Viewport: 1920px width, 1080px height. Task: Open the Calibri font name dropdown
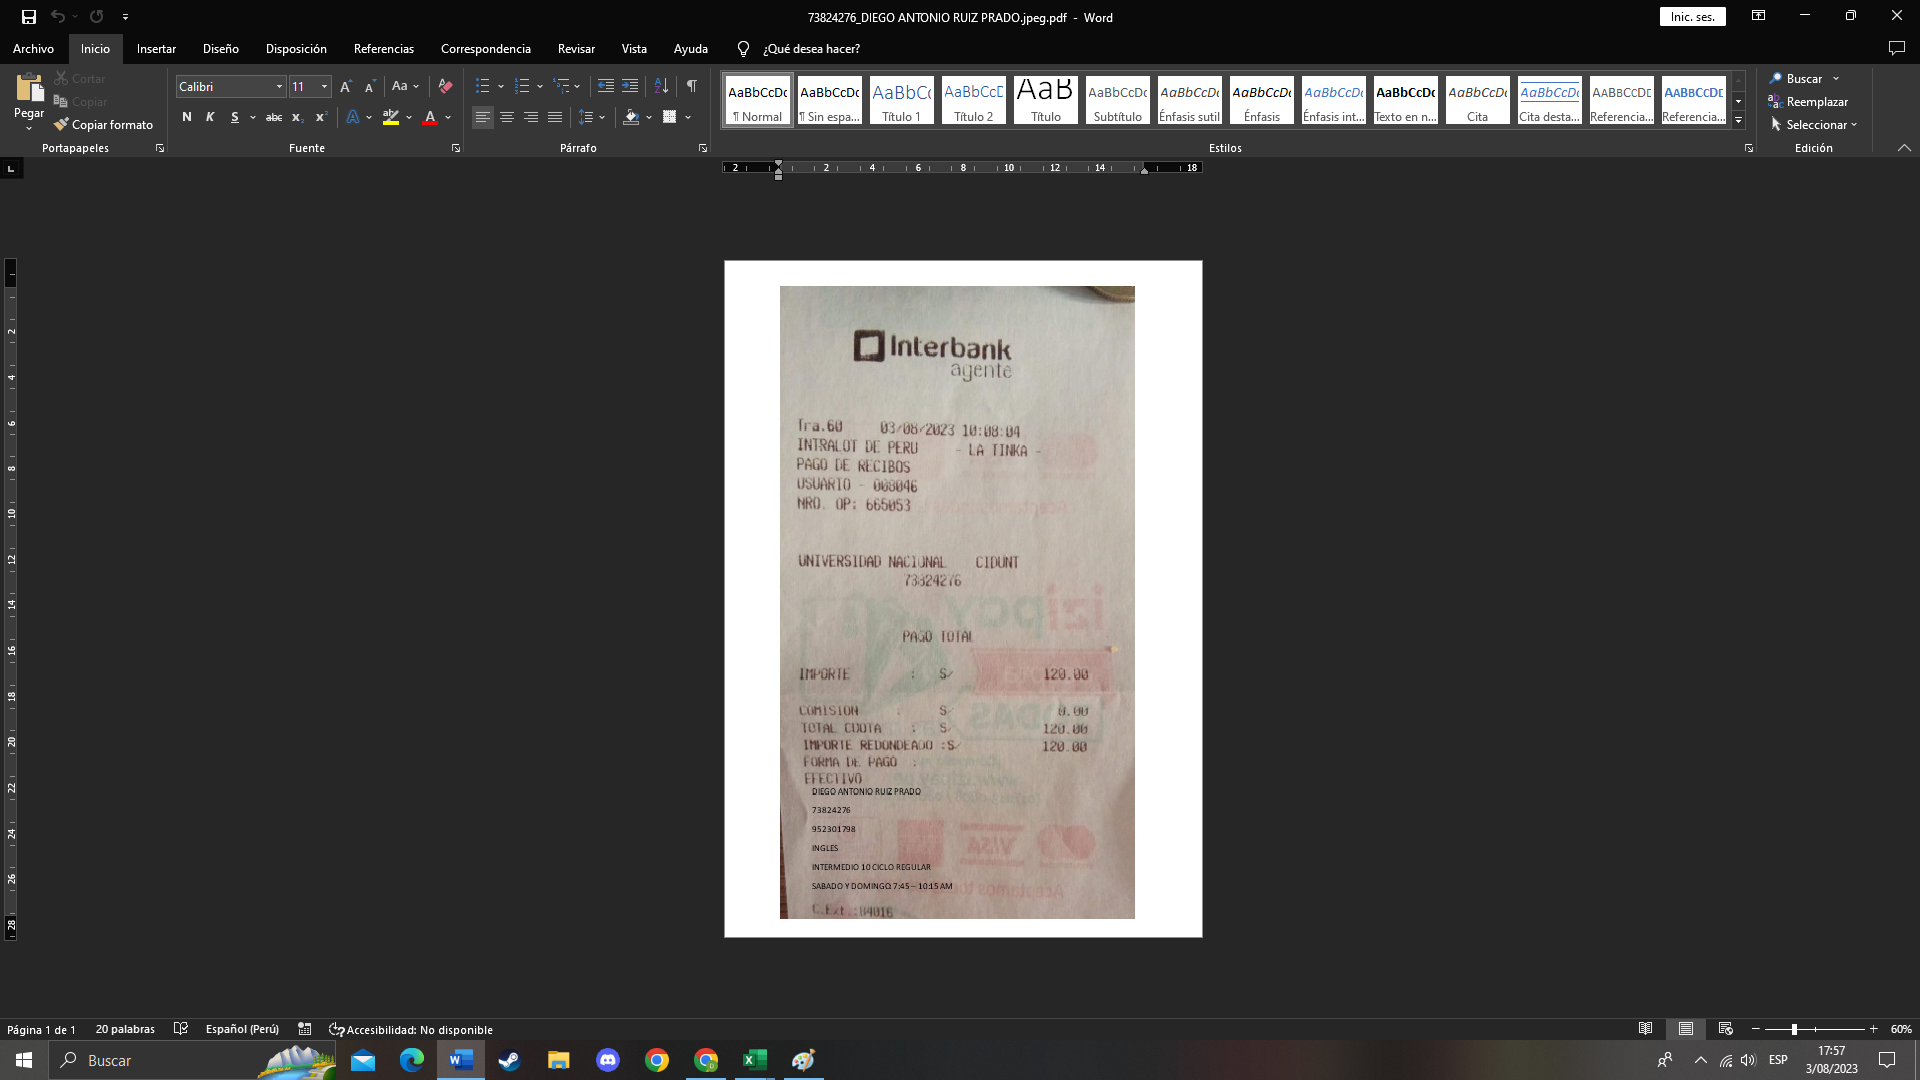pos(279,87)
